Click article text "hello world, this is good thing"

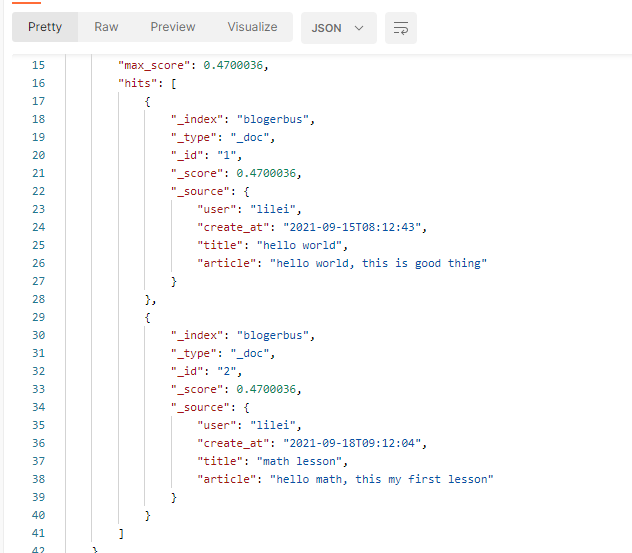point(378,263)
